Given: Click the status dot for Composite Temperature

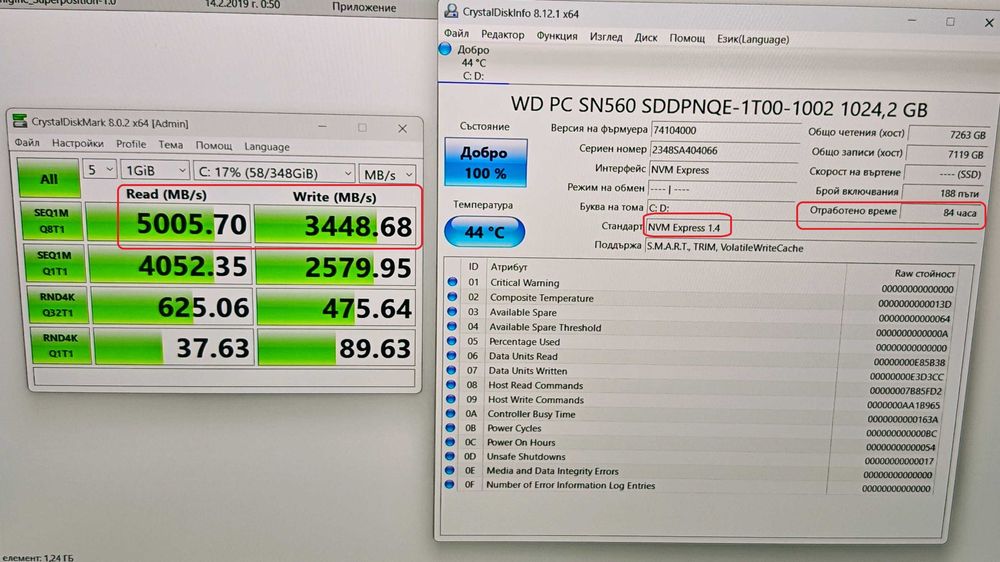Looking at the screenshot, I should coord(452,297).
